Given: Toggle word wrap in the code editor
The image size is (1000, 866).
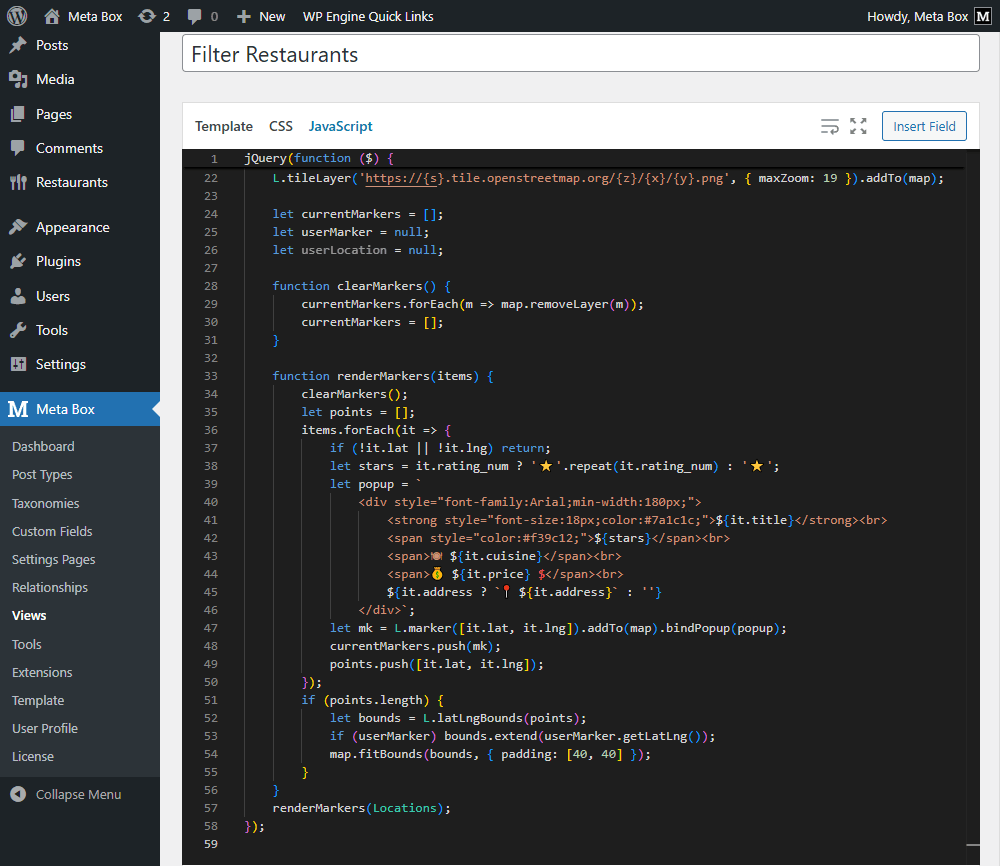Looking at the screenshot, I should click(830, 127).
